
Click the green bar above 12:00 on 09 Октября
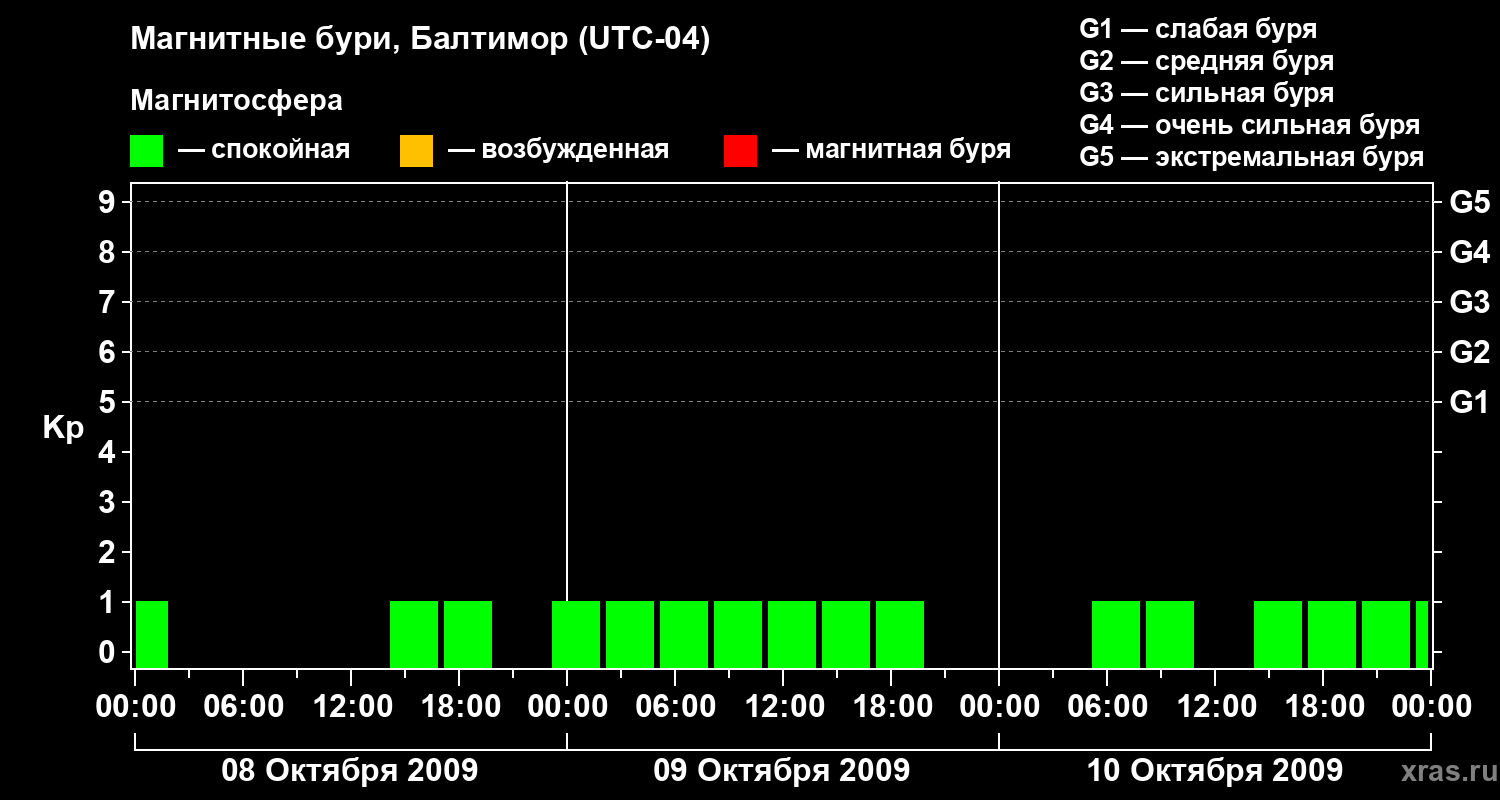792,634
